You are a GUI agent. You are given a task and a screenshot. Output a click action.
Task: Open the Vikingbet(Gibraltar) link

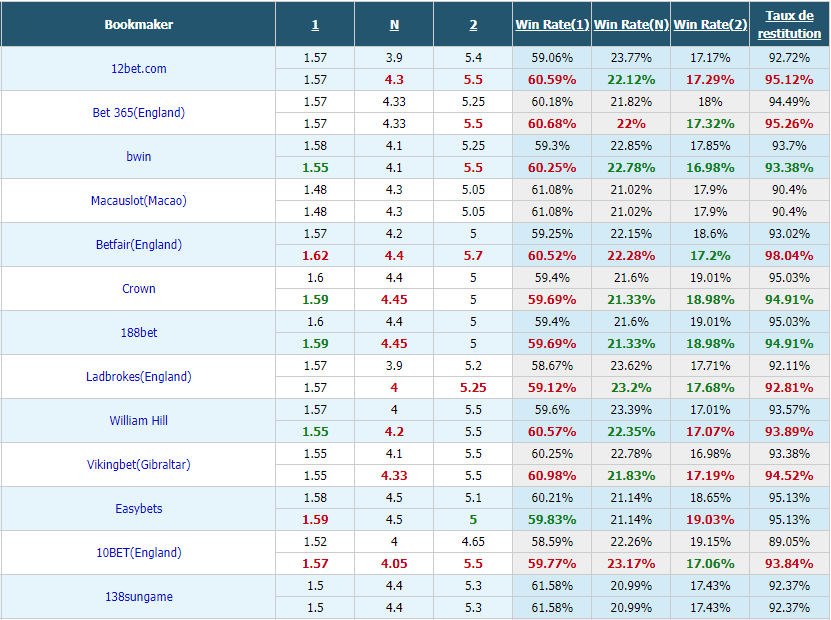click(138, 464)
